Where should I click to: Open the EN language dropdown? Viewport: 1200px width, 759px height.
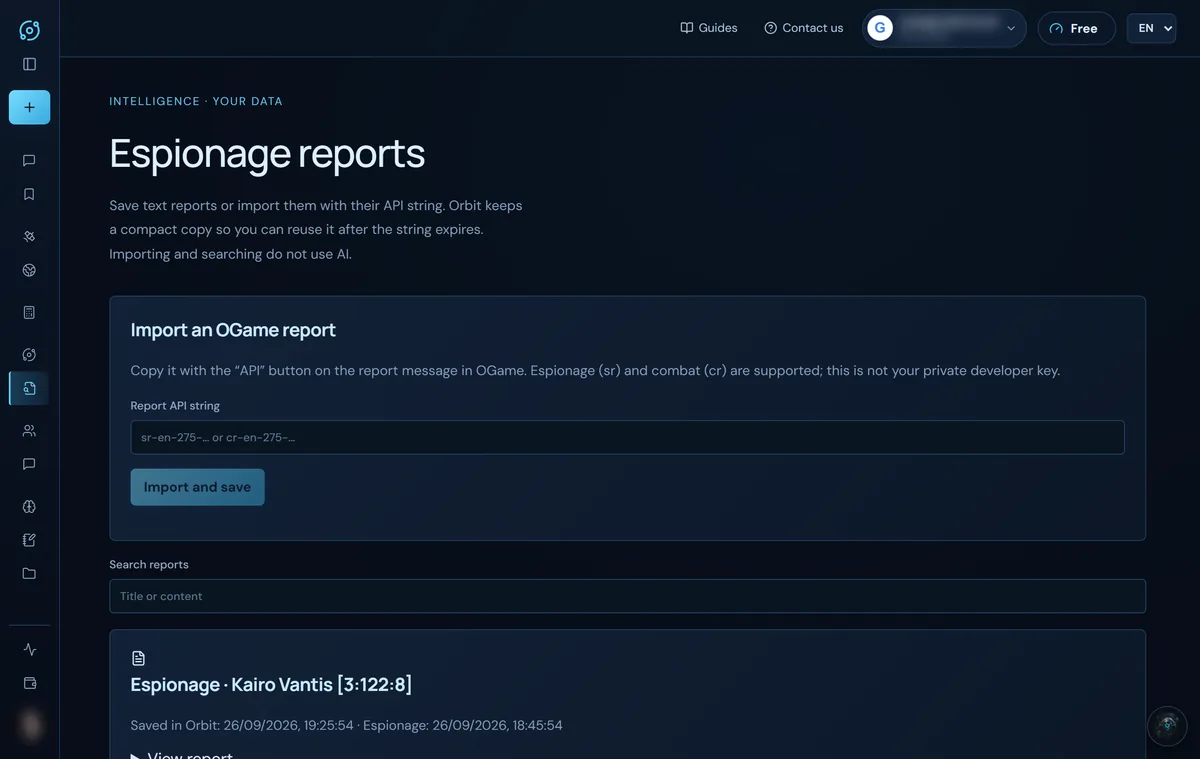pos(1151,28)
